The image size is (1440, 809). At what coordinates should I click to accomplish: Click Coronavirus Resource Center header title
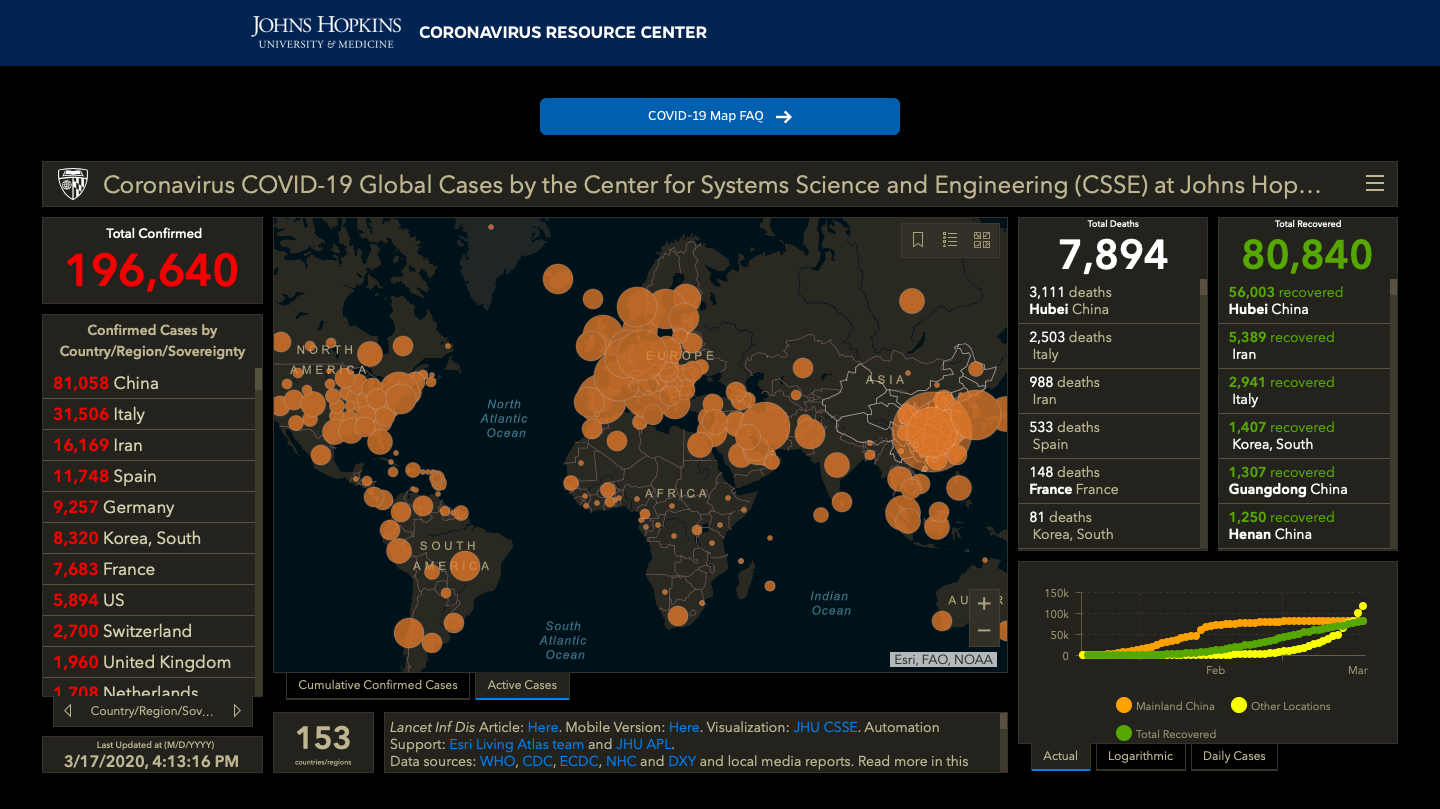[x=563, y=33]
